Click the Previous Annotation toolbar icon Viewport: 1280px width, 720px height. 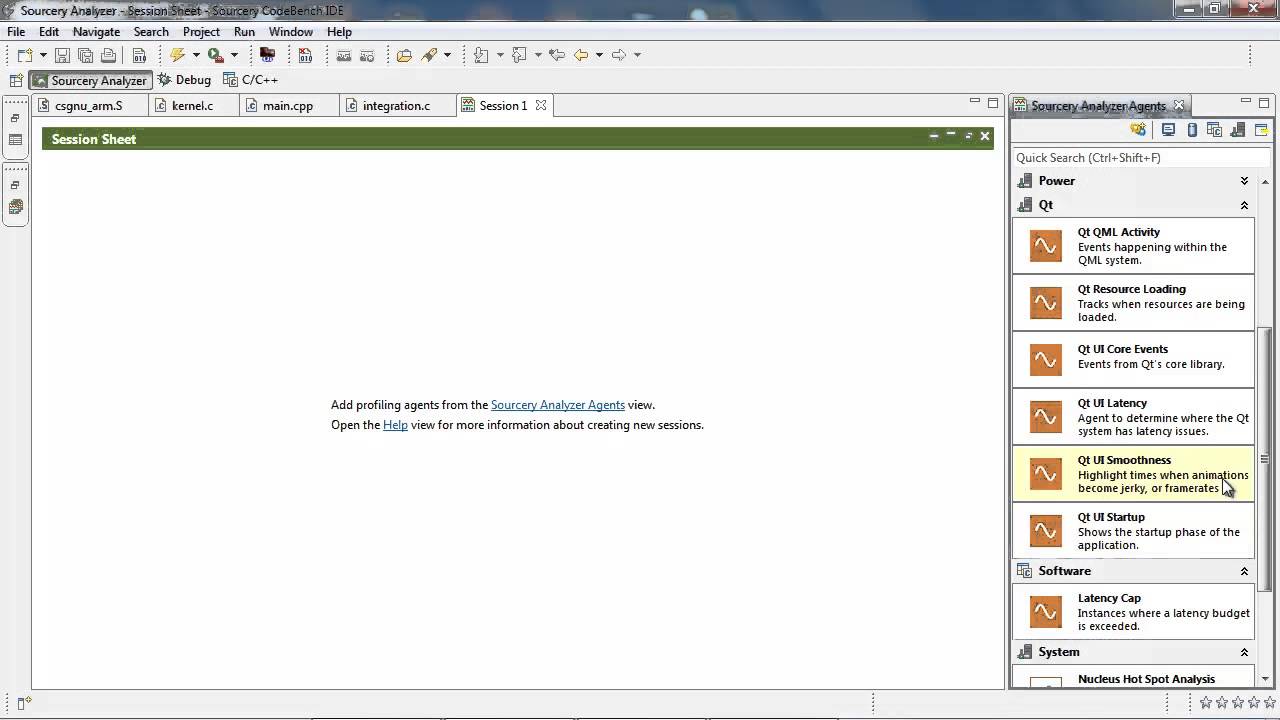[x=519, y=55]
